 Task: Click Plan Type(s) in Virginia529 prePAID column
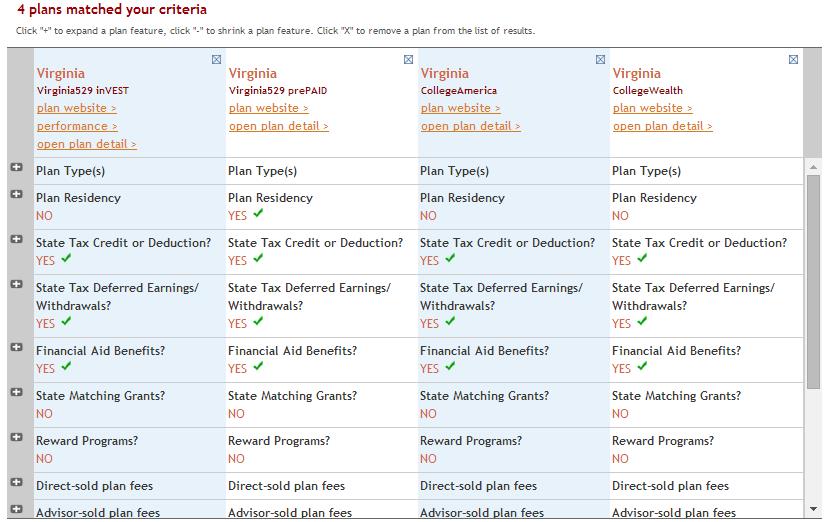pyautogui.click(x=262, y=171)
